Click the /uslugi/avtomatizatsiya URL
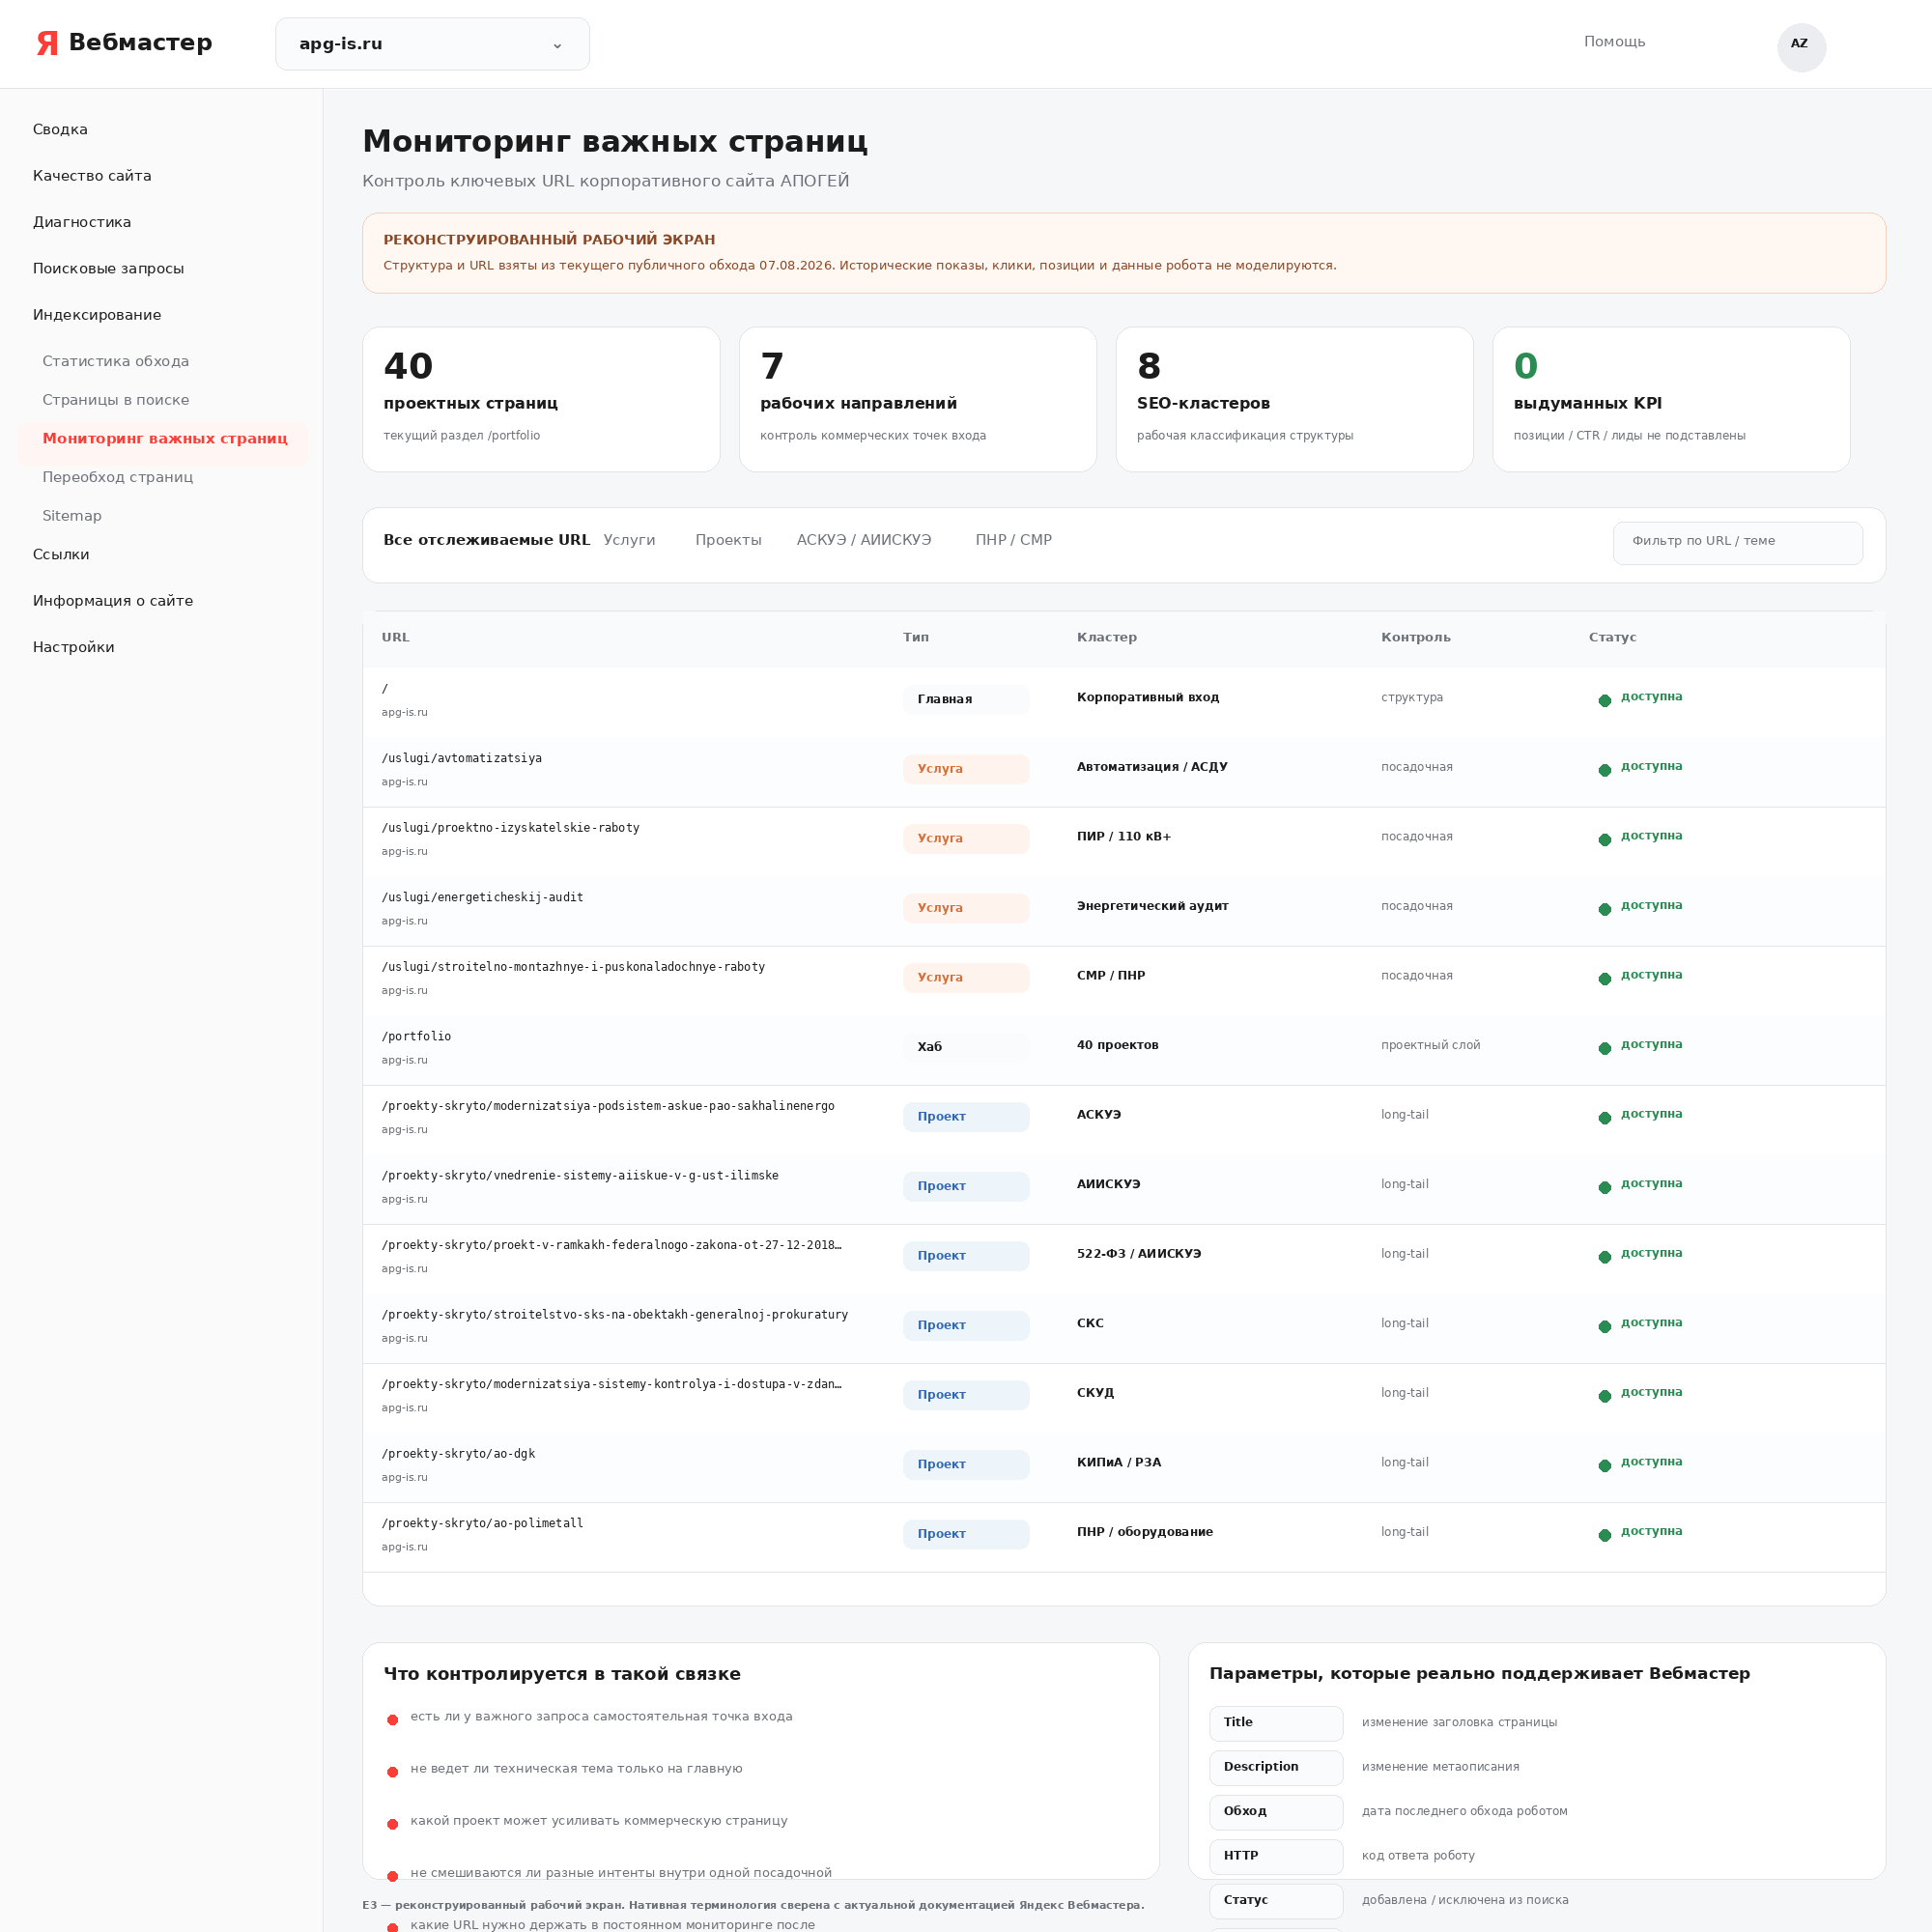 [x=462, y=758]
